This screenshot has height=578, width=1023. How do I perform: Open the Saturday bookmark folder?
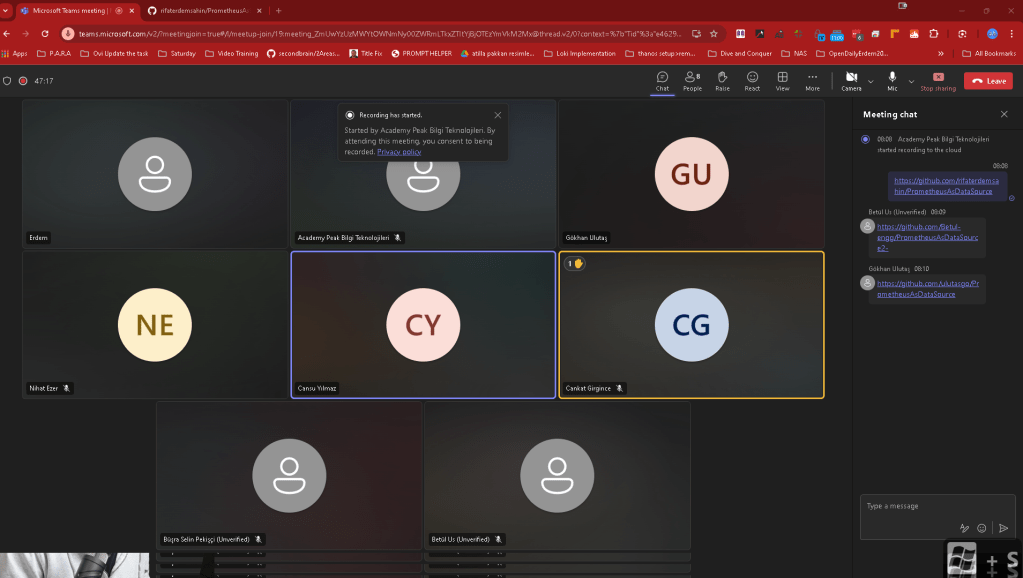coord(177,53)
